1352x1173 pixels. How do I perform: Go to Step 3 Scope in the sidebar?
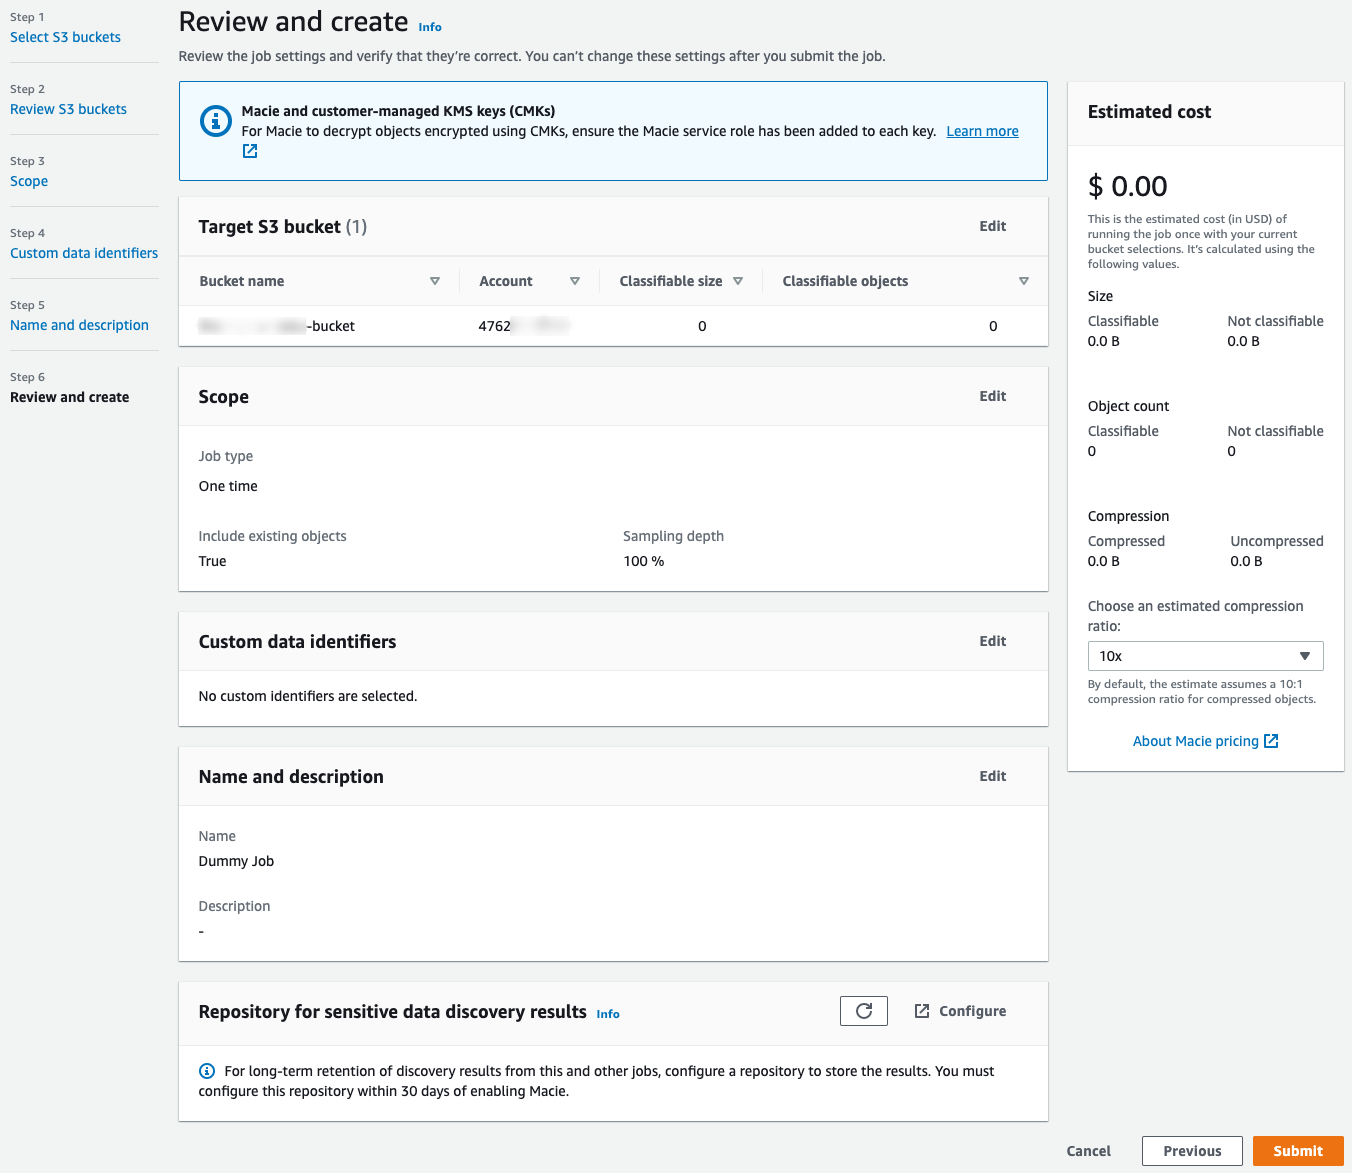click(29, 181)
